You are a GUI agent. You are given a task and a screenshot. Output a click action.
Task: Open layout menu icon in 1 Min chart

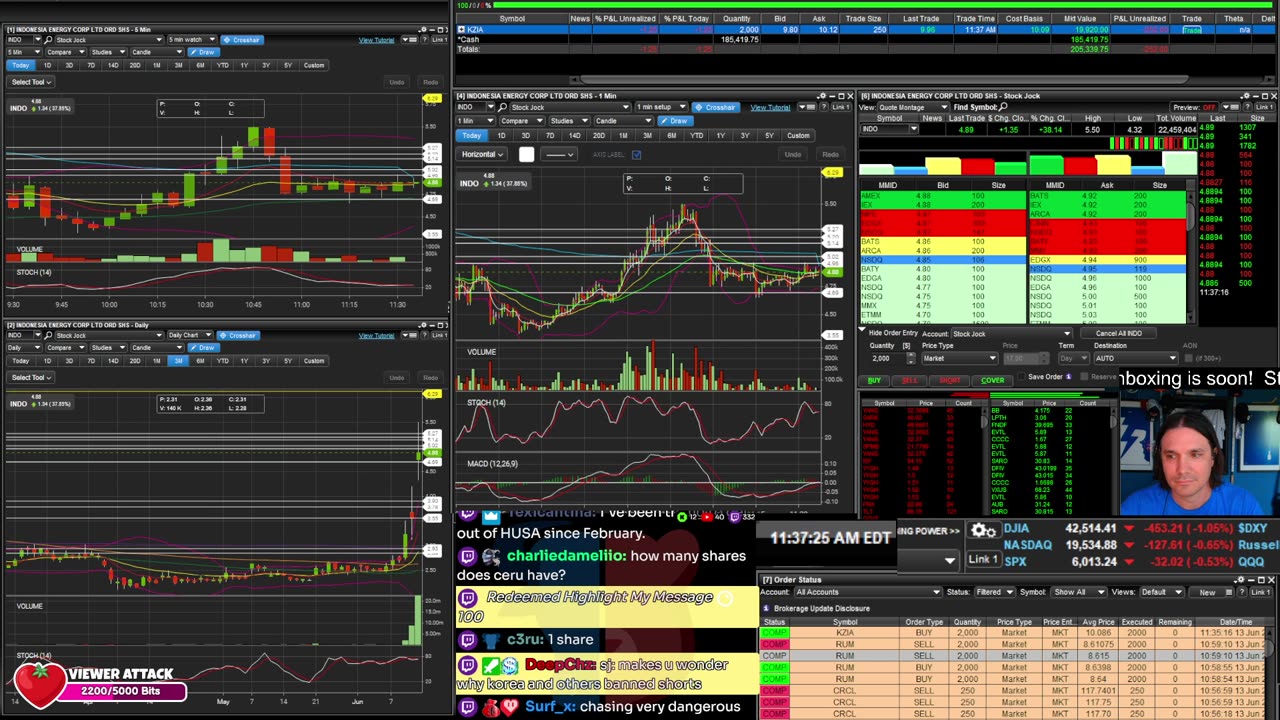point(807,107)
